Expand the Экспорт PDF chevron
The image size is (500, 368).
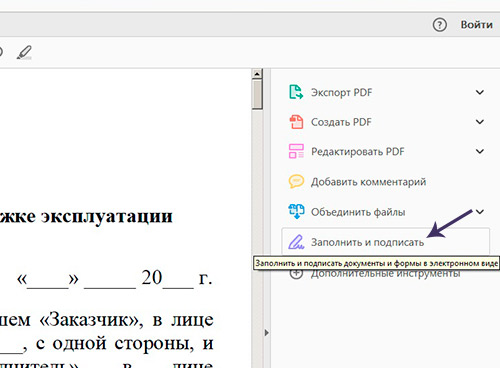click(480, 92)
